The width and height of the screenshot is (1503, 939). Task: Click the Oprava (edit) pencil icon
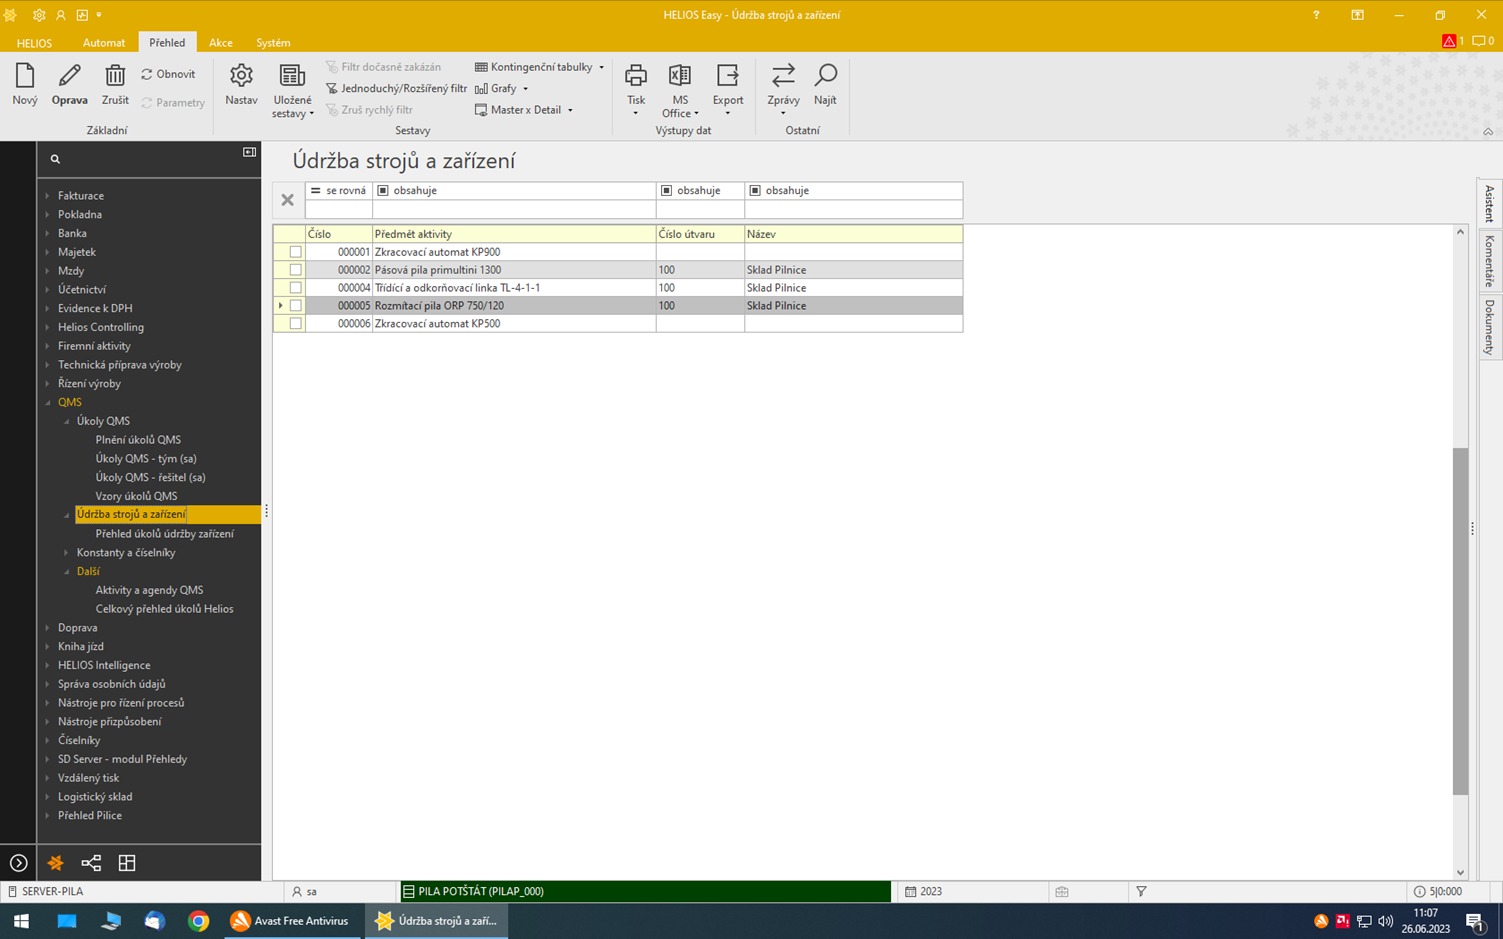pyautogui.click(x=69, y=76)
